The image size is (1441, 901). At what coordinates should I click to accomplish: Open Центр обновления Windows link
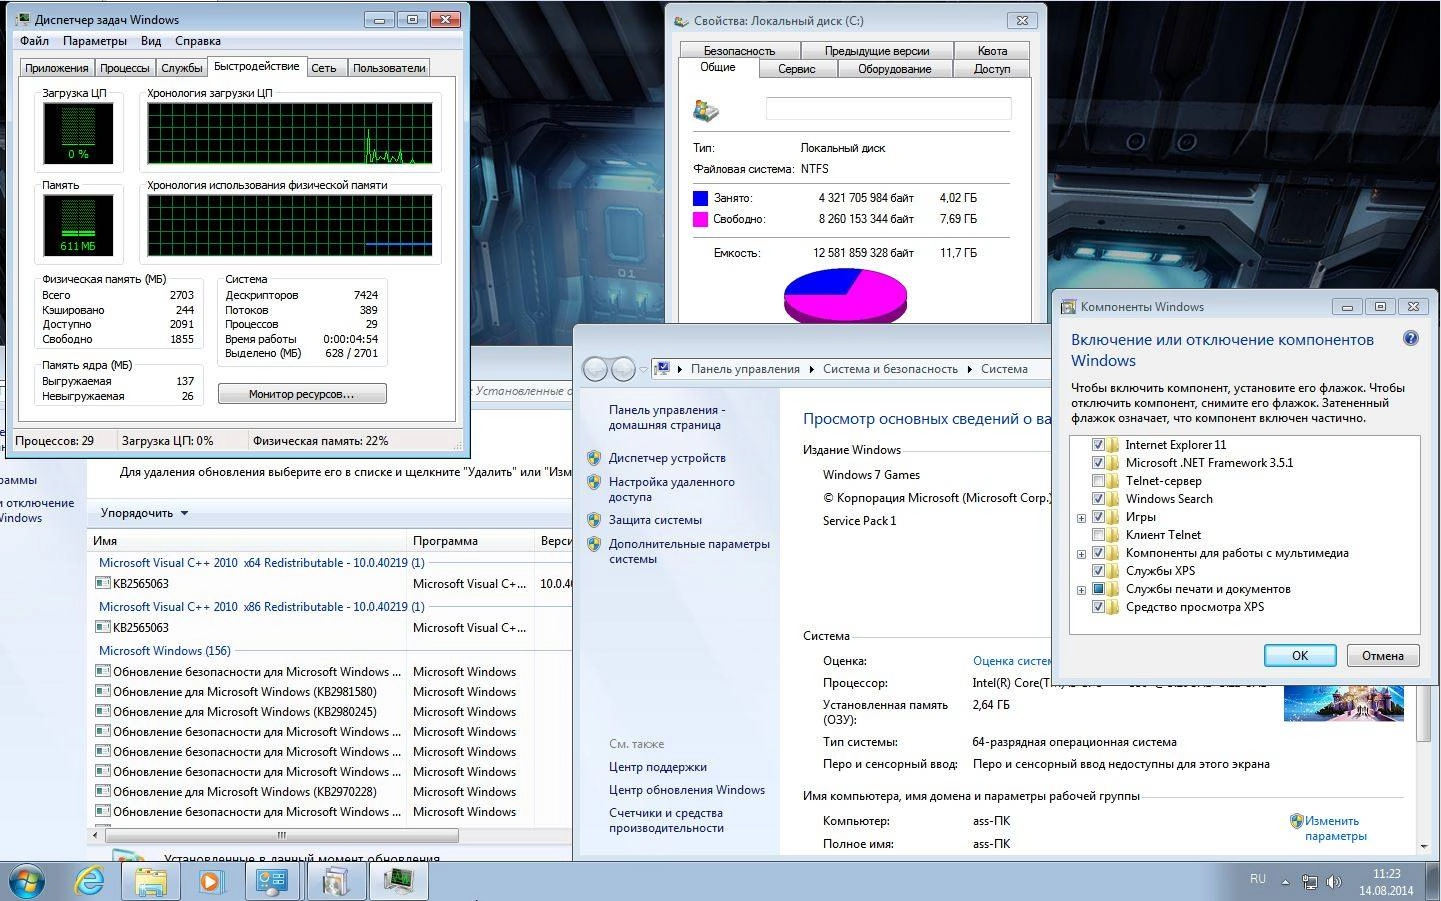pyautogui.click(x=687, y=790)
